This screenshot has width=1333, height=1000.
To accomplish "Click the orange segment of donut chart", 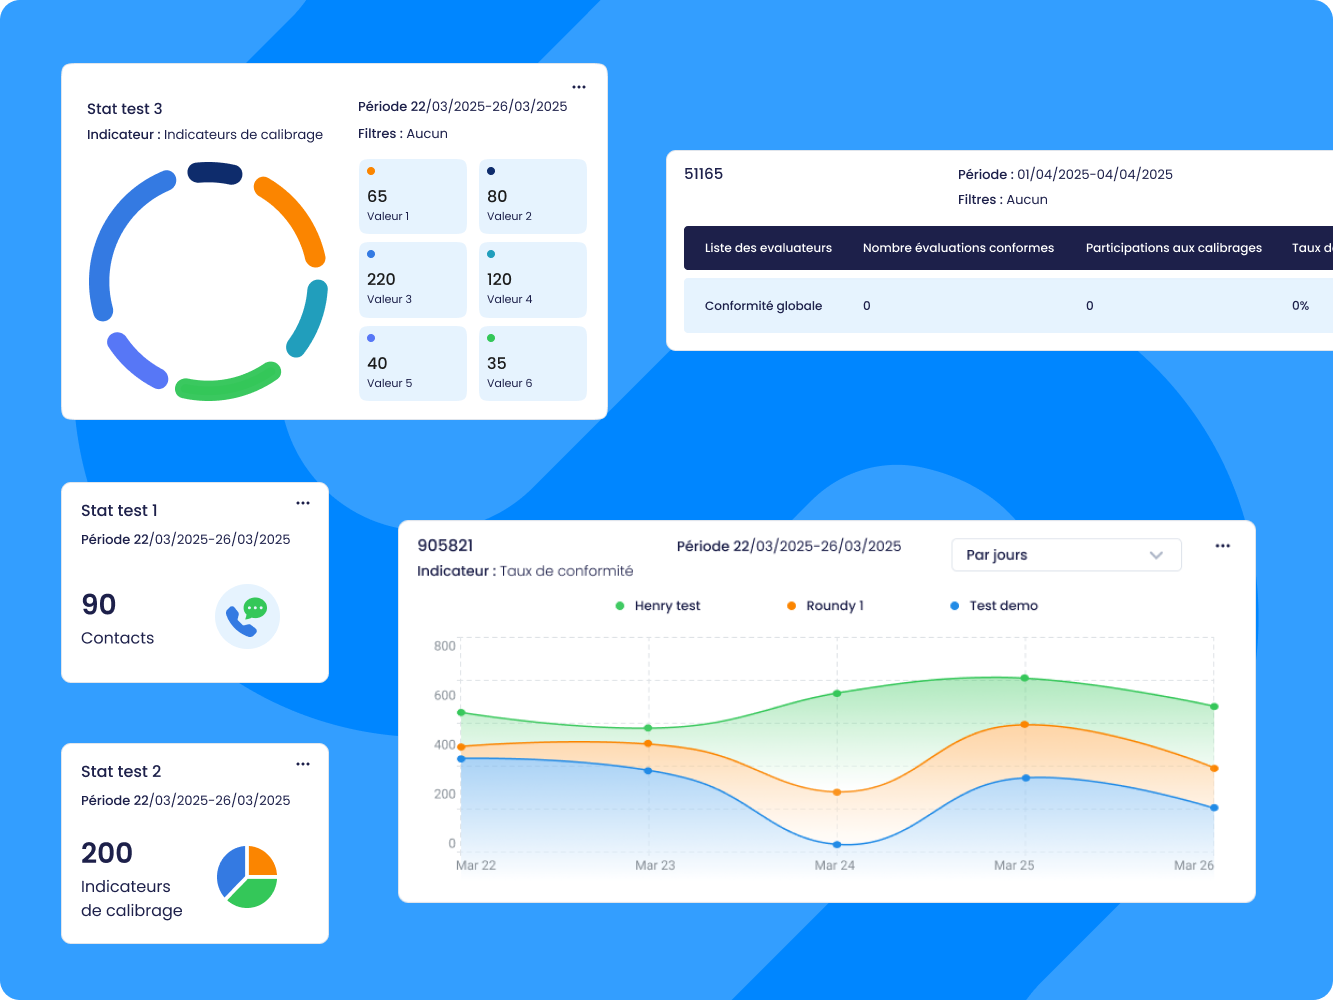I will click(x=295, y=217).
